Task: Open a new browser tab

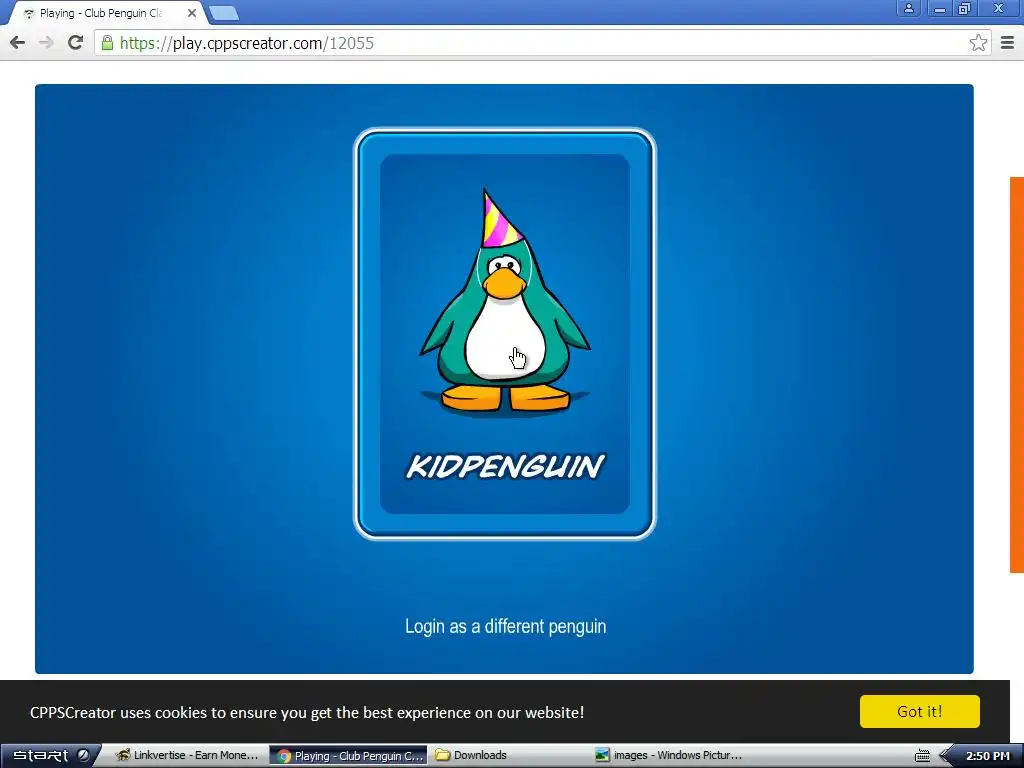Action: pos(225,13)
